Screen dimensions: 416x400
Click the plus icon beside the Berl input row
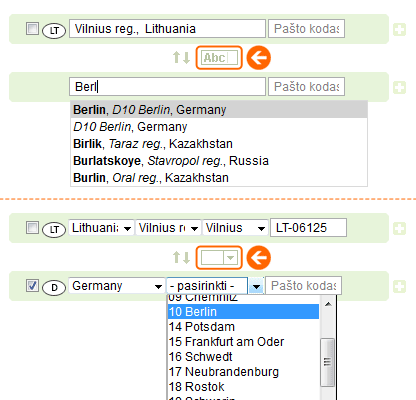coord(399,88)
